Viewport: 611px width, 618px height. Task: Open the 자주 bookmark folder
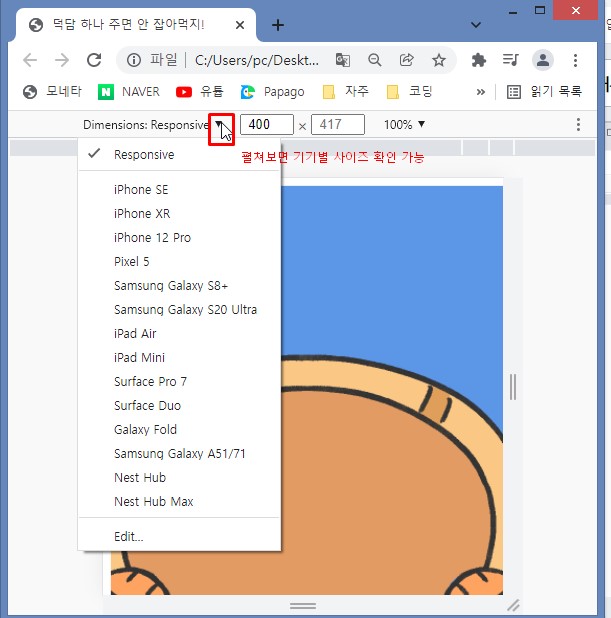(345, 92)
